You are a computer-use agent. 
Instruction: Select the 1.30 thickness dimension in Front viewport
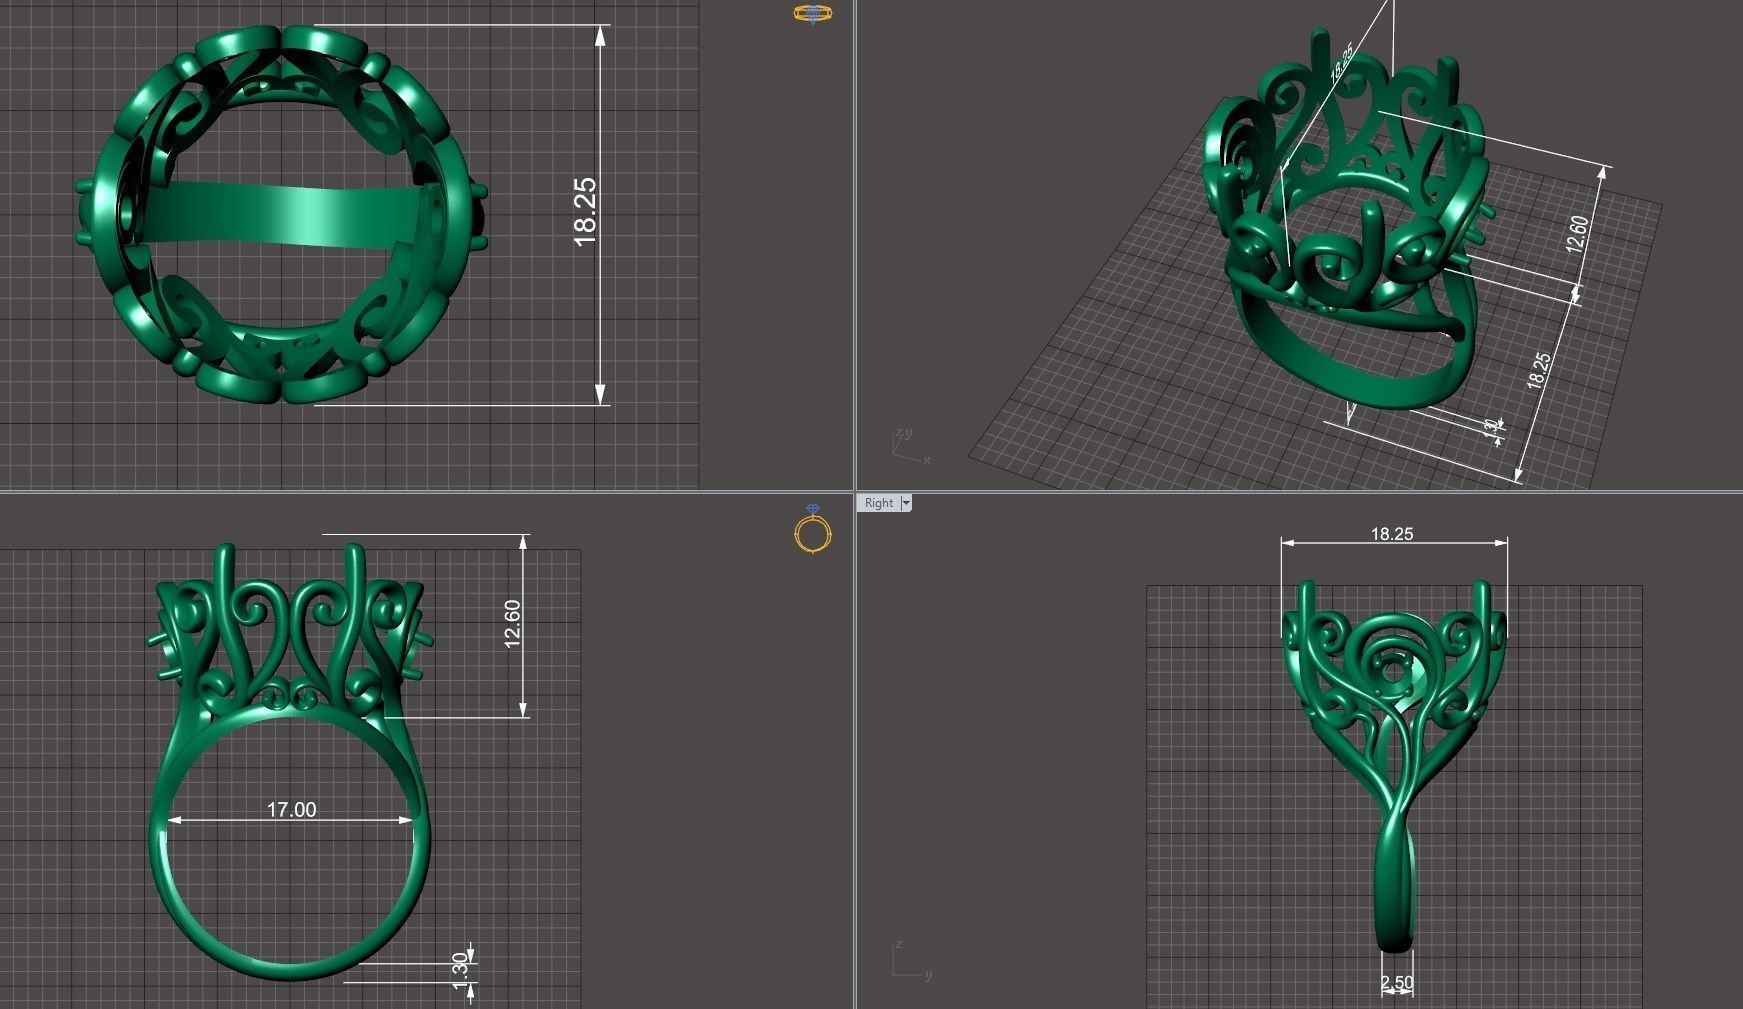460,971
